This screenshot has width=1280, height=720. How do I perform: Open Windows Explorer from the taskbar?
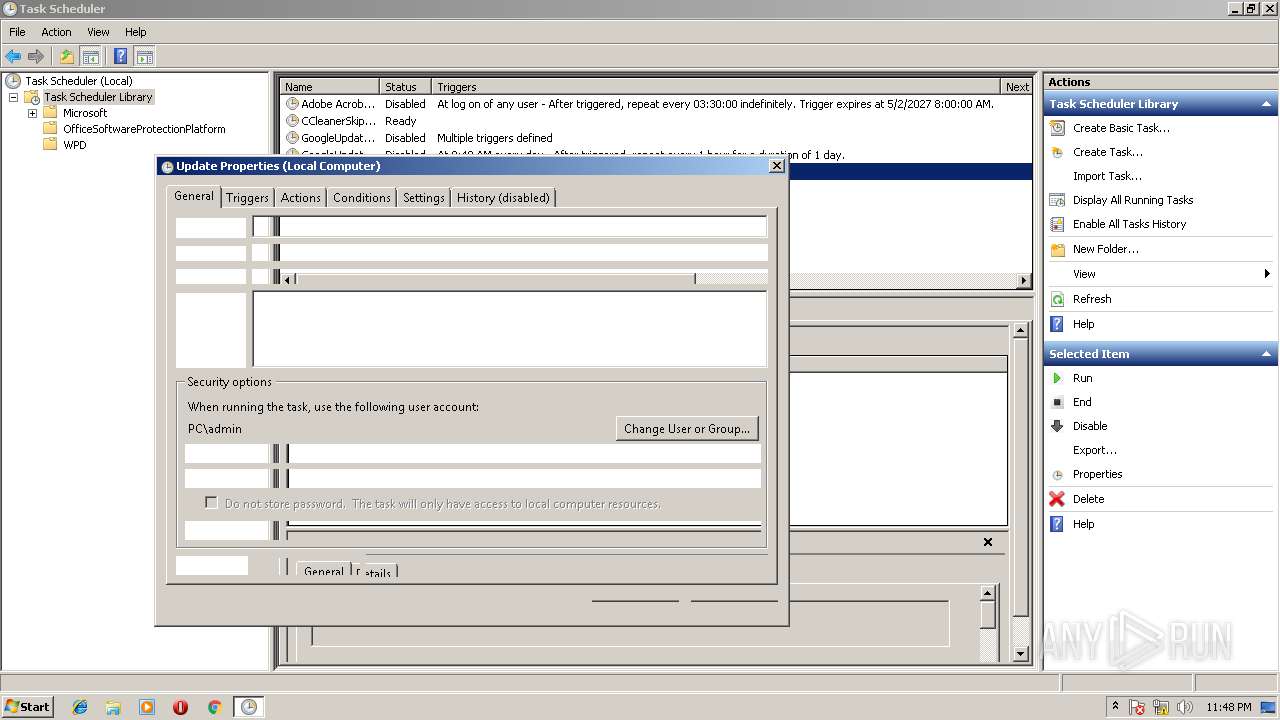(113, 707)
